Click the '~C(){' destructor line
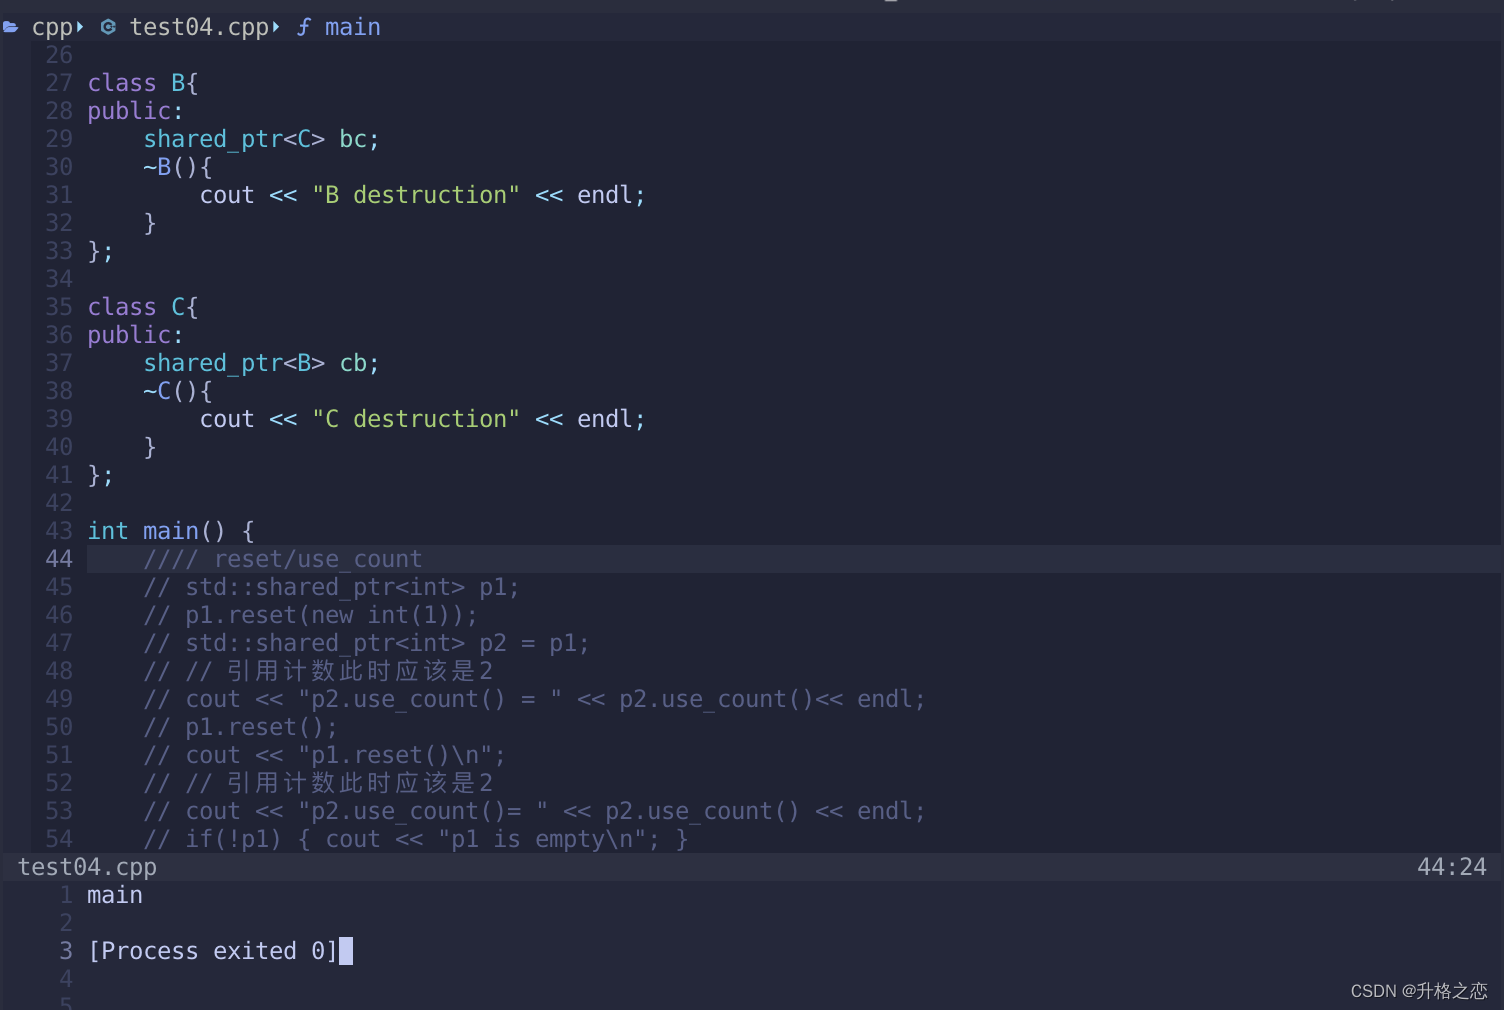The width and height of the screenshot is (1504, 1010). (x=177, y=391)
